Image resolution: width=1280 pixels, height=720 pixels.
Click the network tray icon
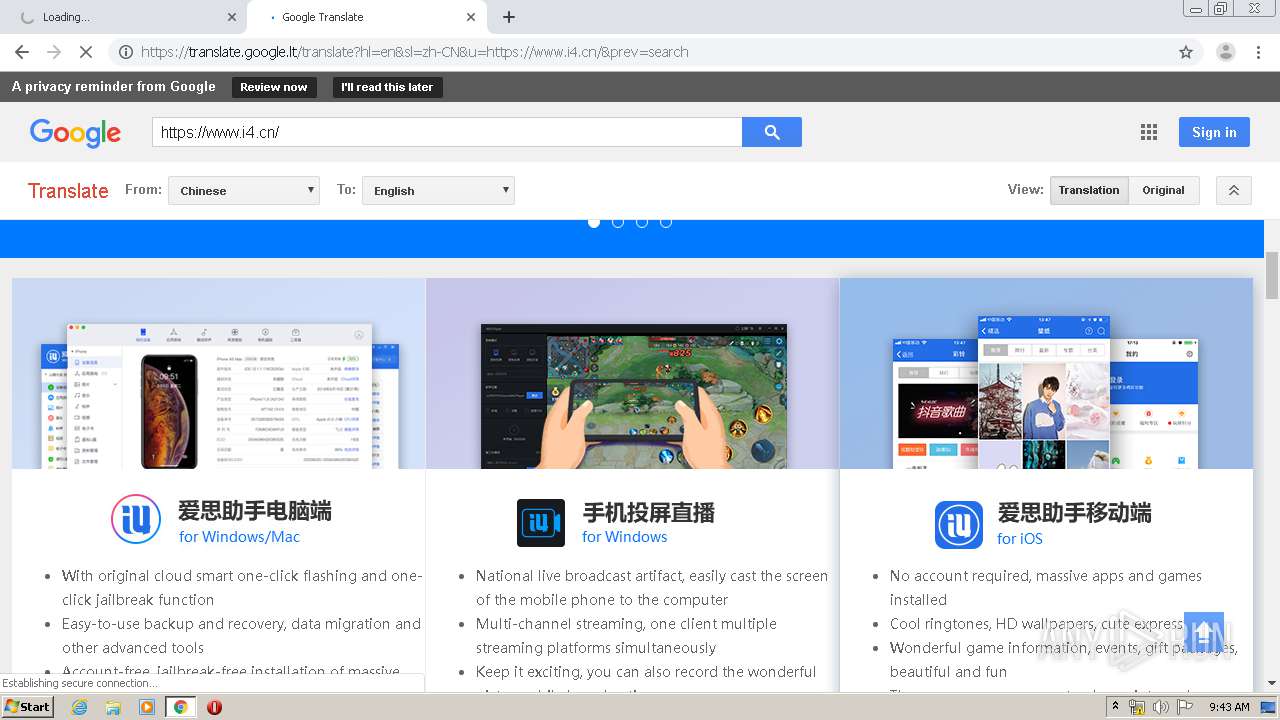pyautogui.click(x=1136, y=707)
